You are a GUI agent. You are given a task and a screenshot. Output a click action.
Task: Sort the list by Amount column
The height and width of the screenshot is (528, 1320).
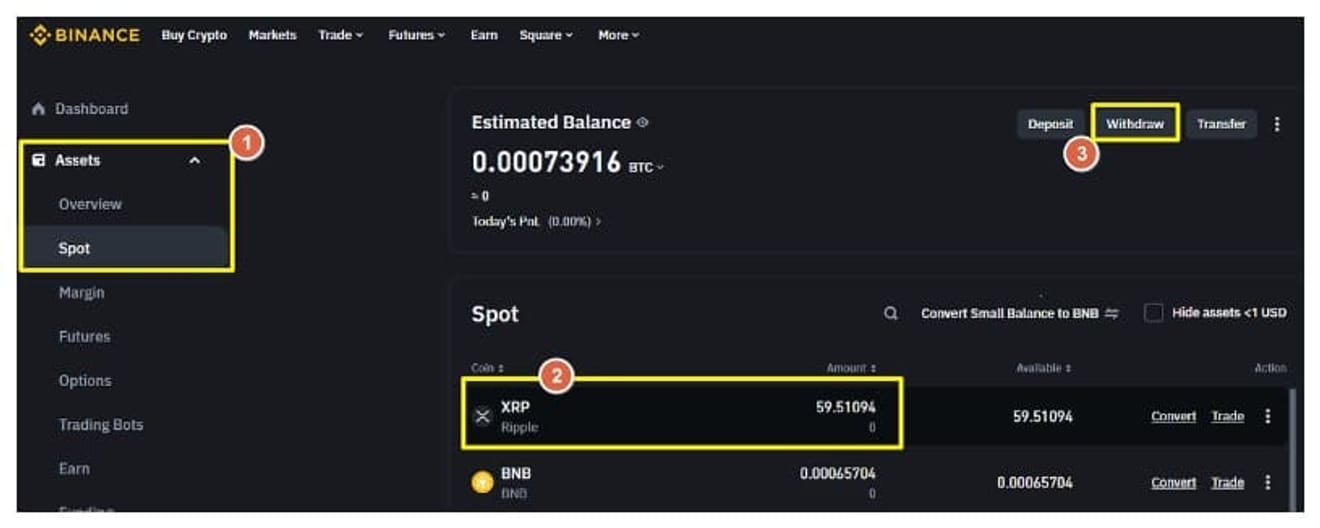(851, 368)
